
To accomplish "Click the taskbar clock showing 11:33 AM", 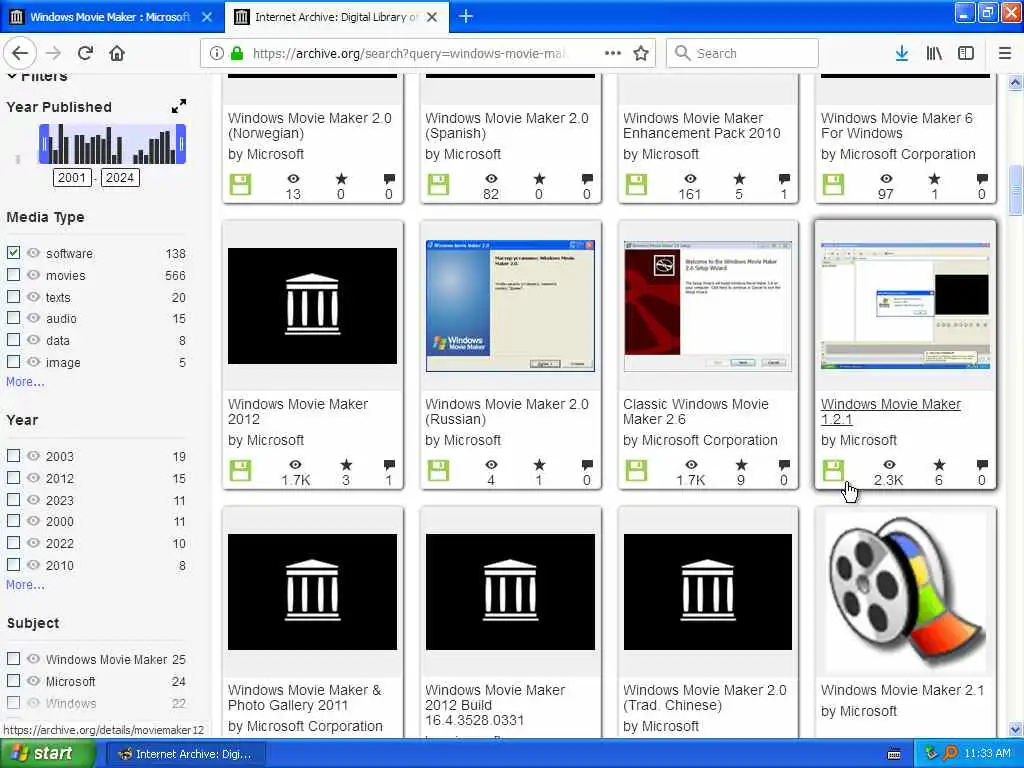I will (987, 754).
